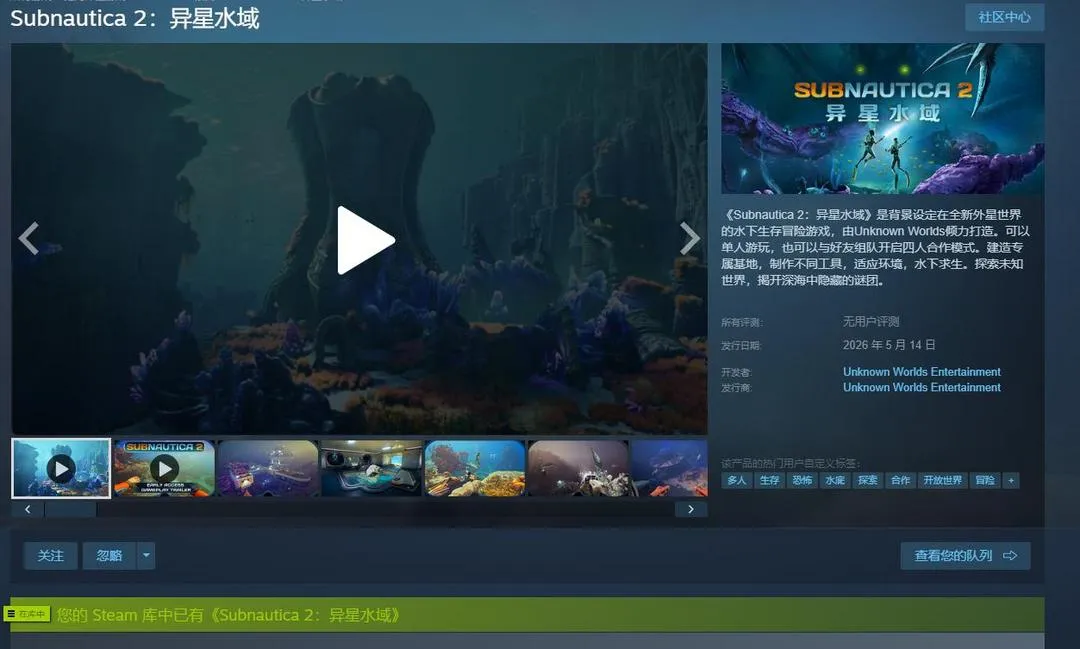Viewport: 1080px width, 649px height.
Task: Click the thumbnail strip left scroll arrow
Action: [x=28, y=509]
